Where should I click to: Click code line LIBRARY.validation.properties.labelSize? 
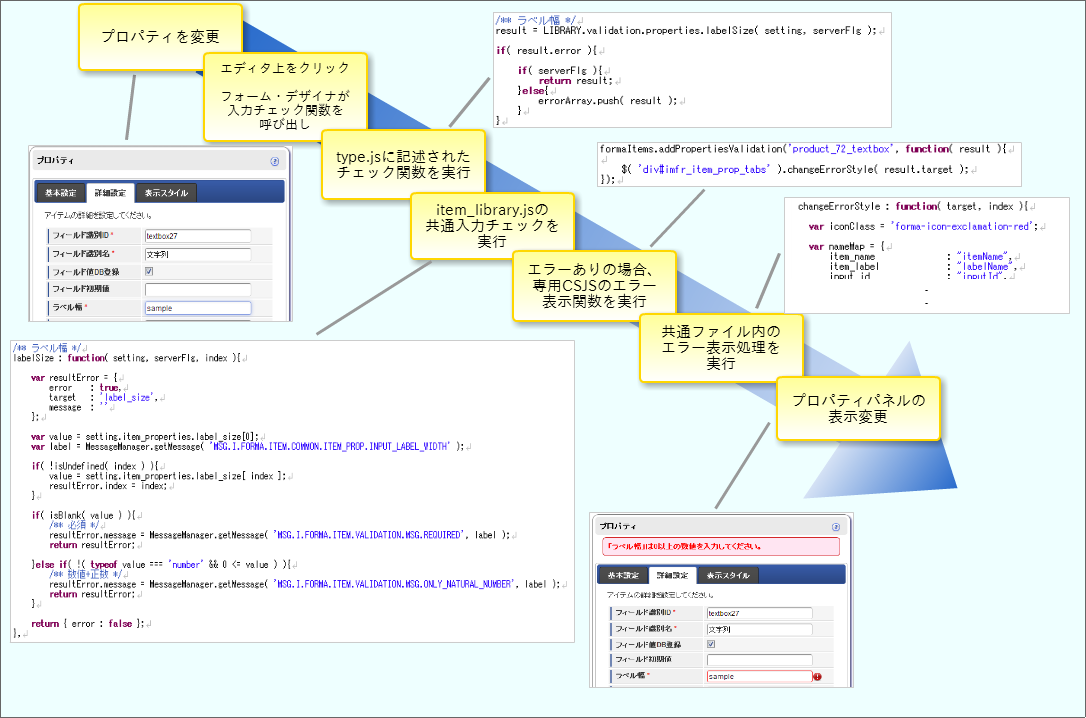coord(686,30)
